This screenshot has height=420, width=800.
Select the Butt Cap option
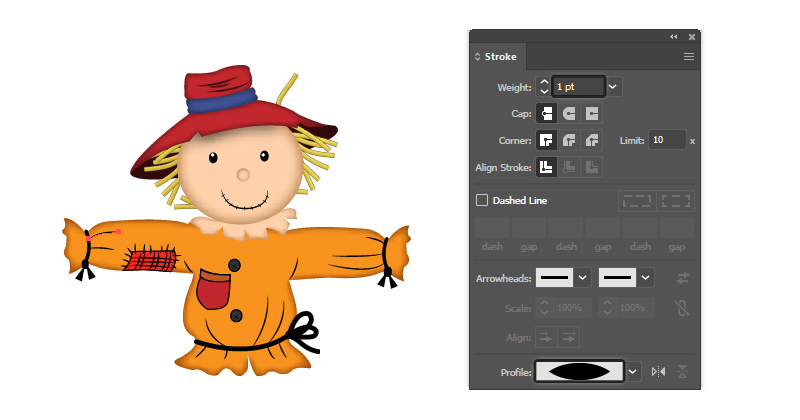[547, 113]
